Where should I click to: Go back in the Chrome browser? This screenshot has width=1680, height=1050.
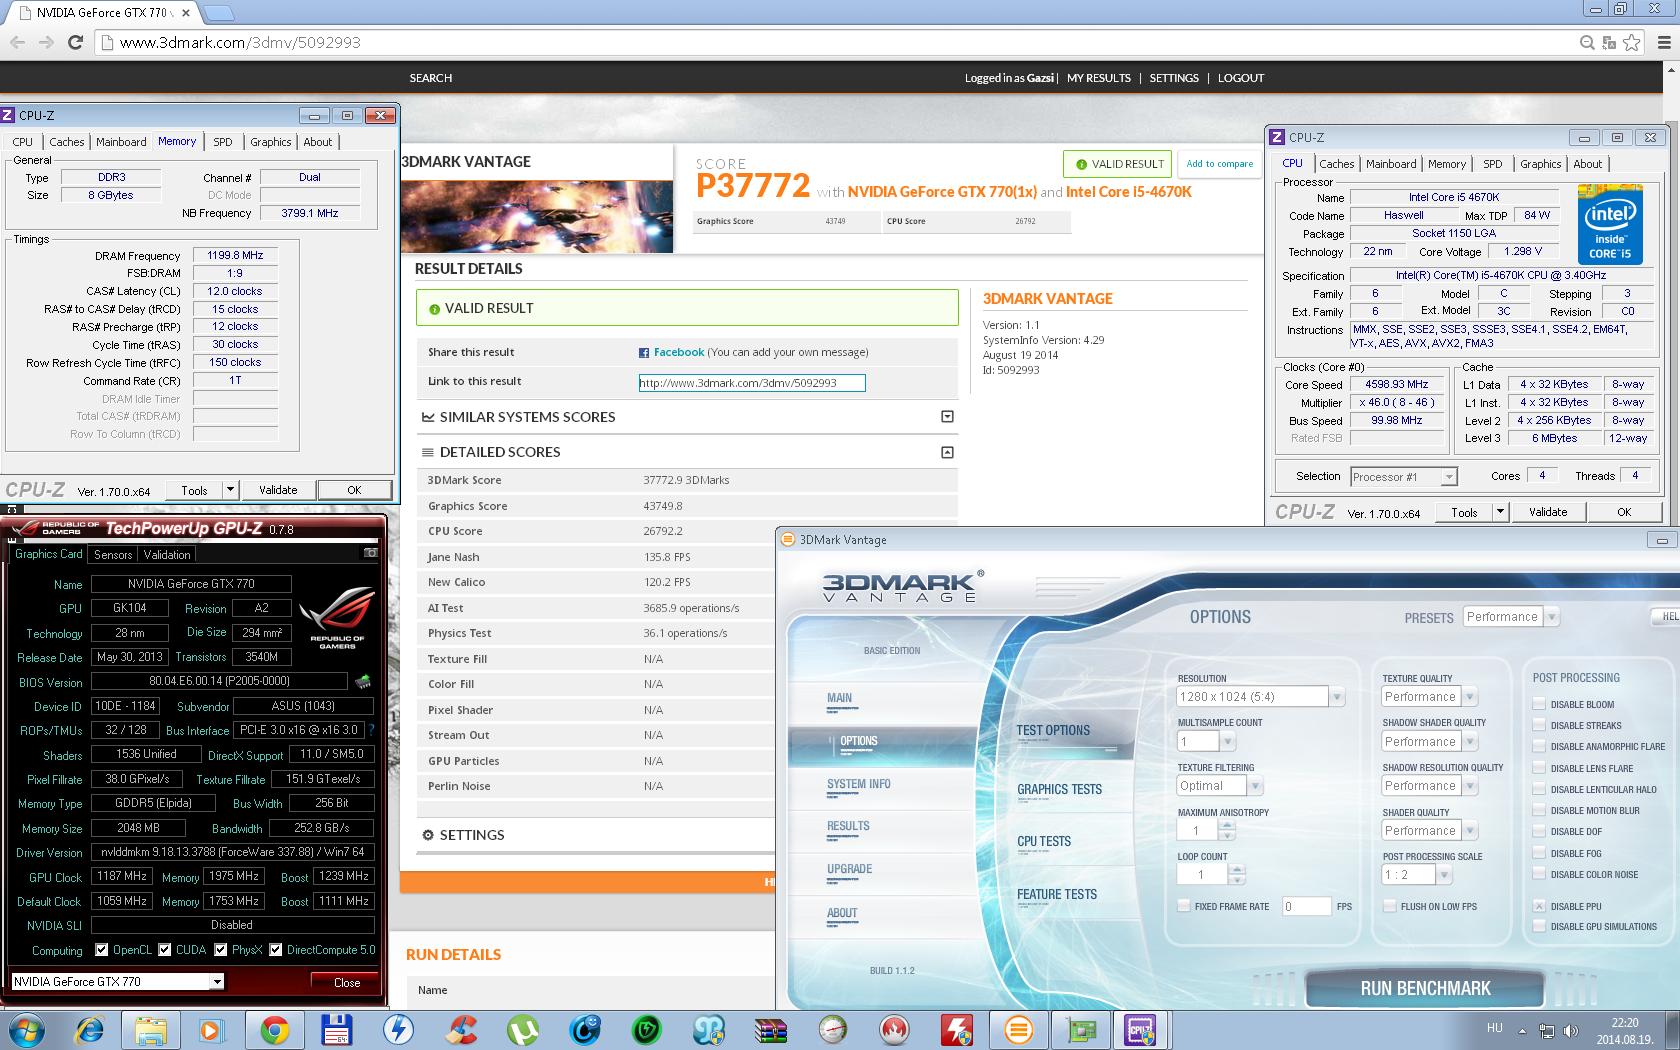point(17,42)
